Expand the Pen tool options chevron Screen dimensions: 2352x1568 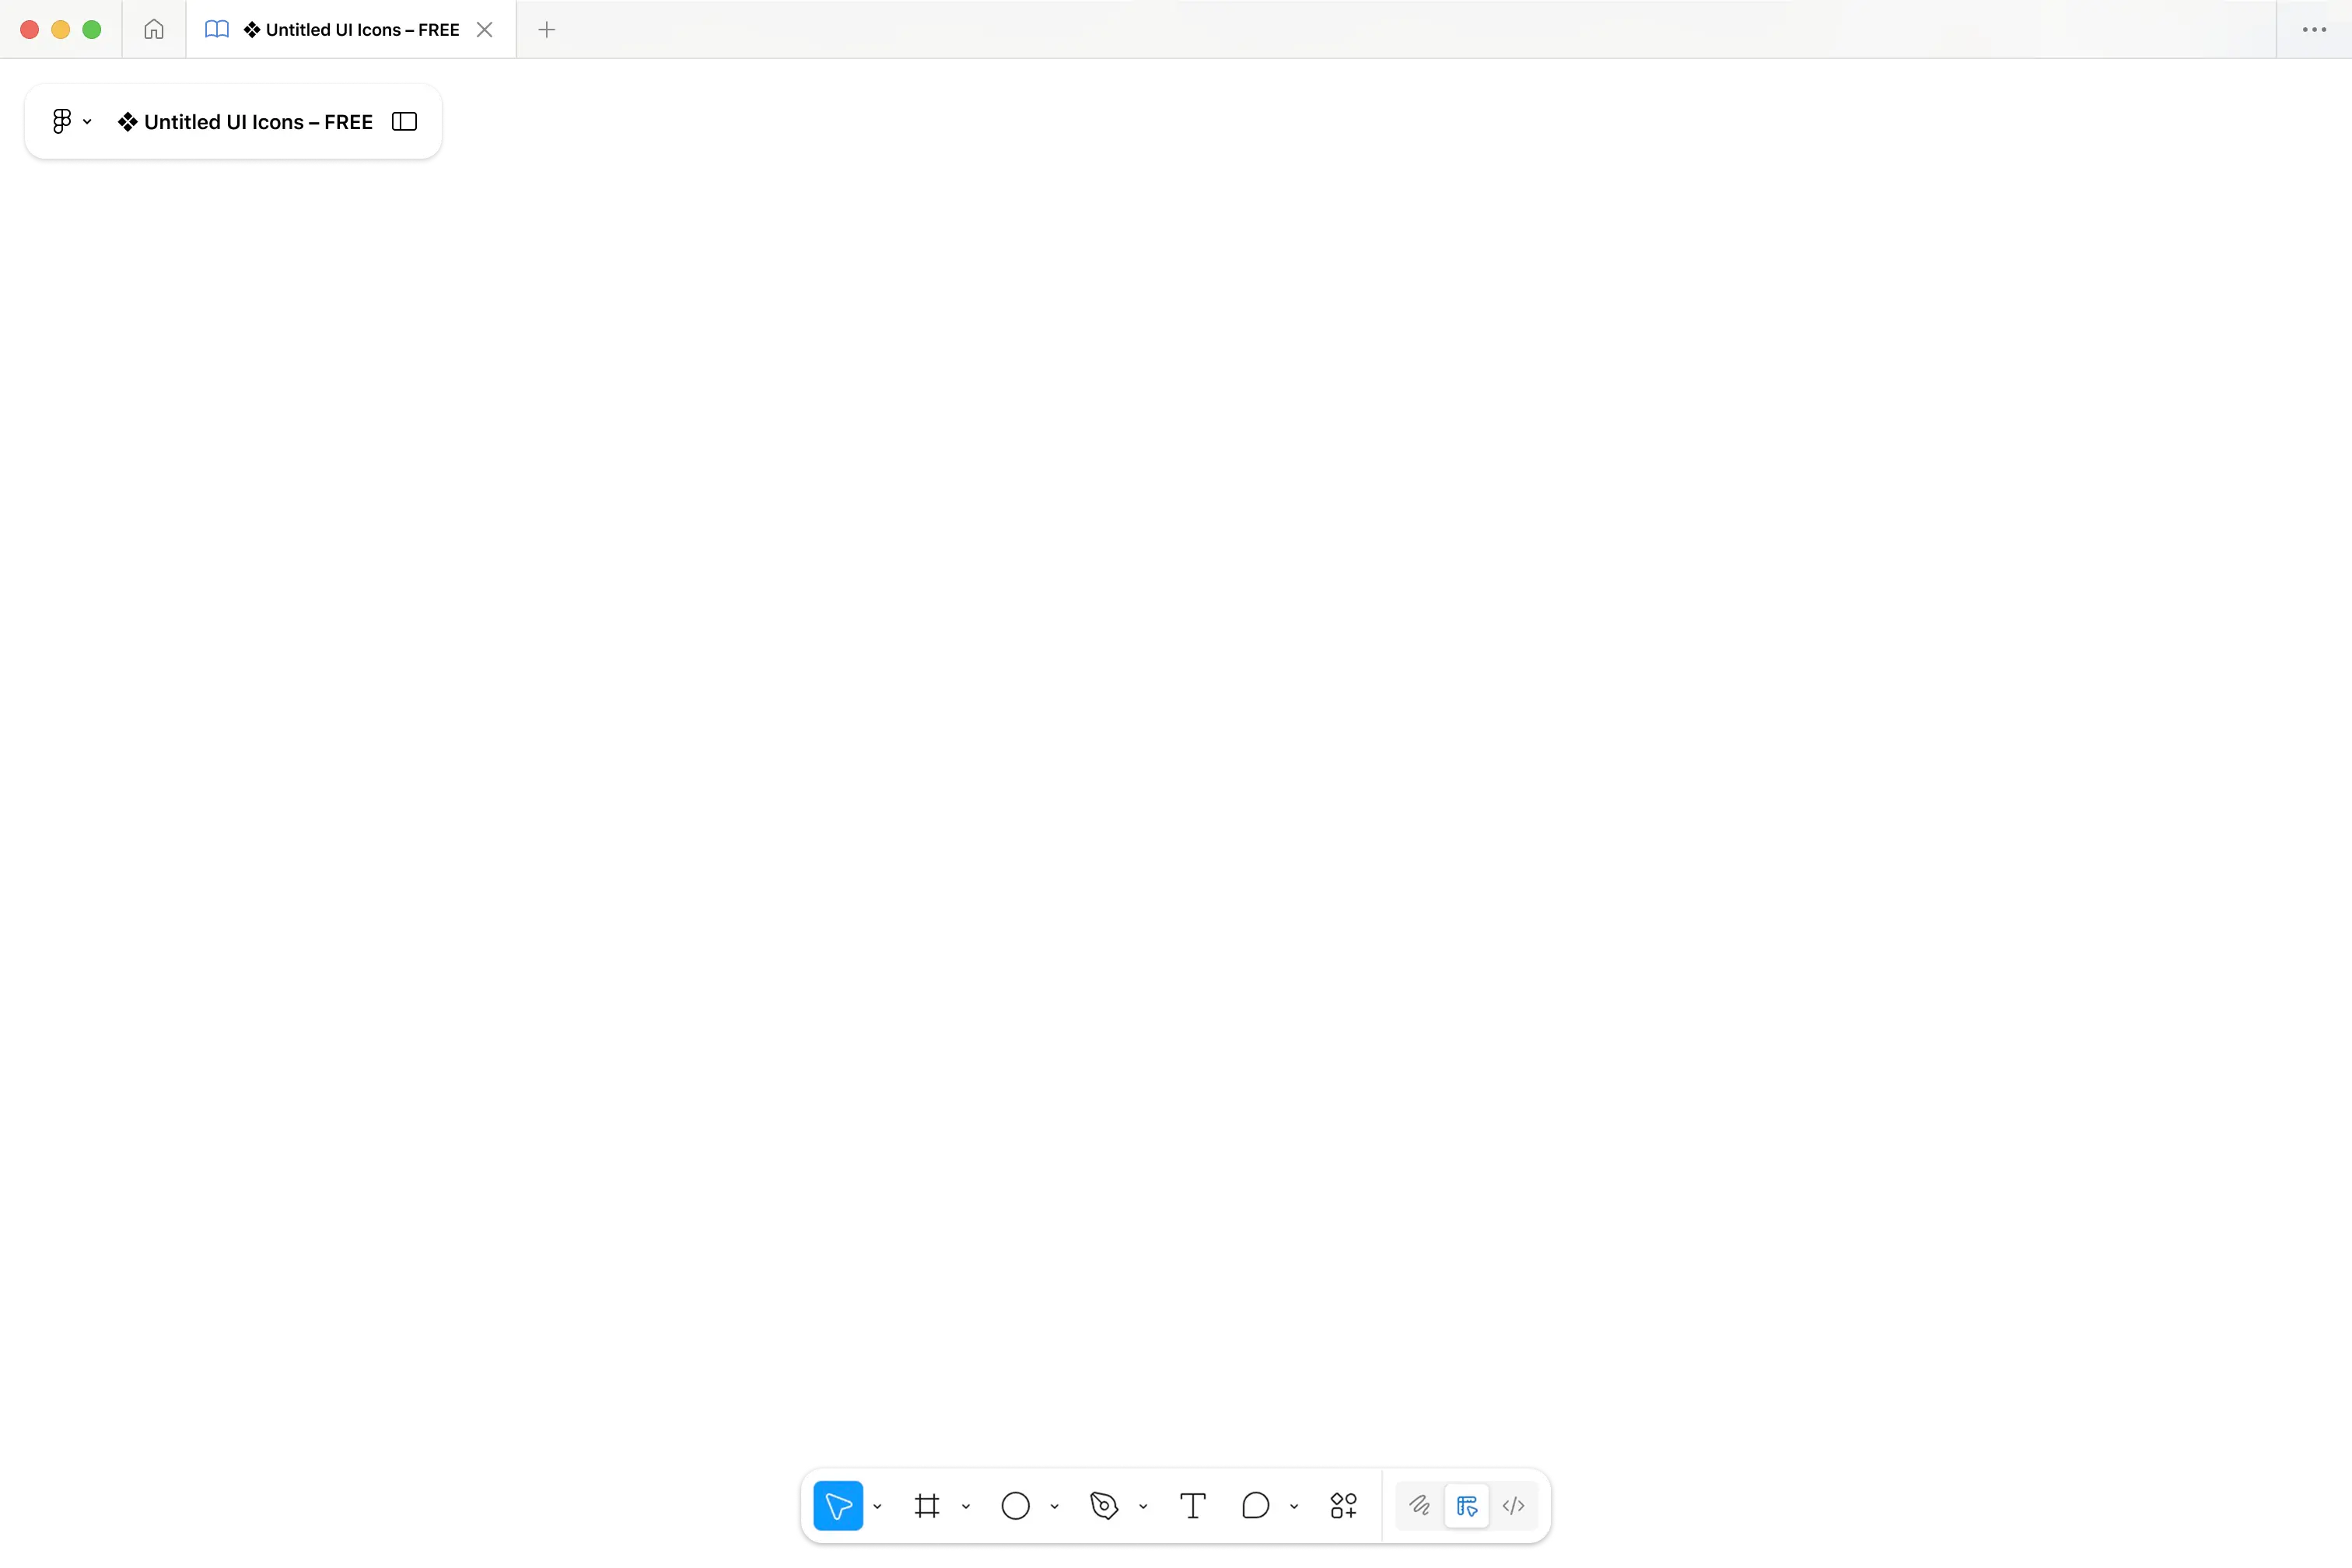[x=1143, y=1505]
